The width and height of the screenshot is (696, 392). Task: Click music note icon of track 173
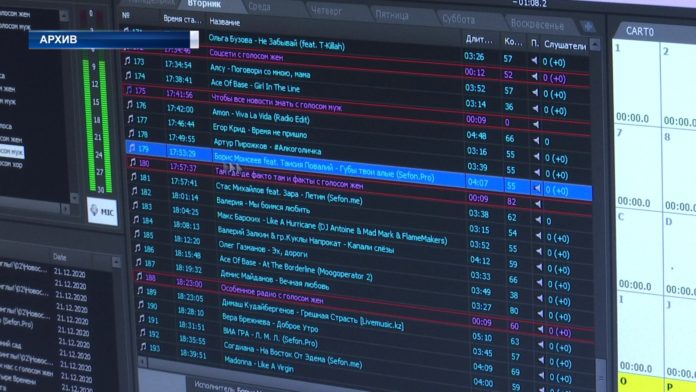[x=127, y=61]
